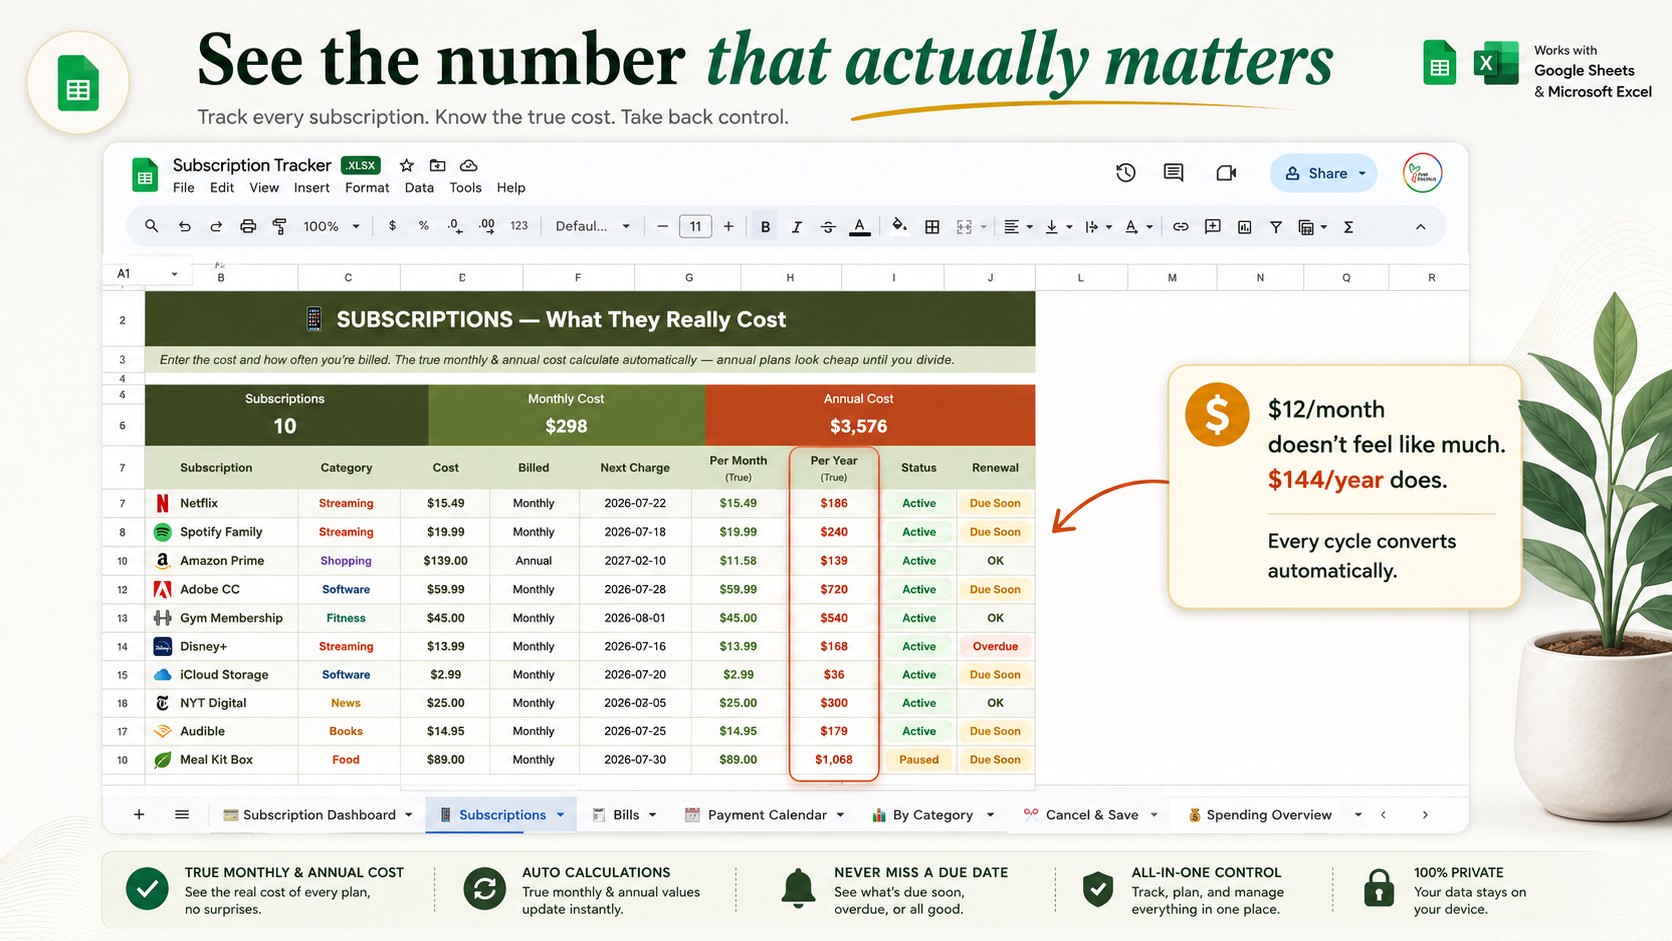1672x941 pixels.
Task: Open the all sheets list icon
Action: point(182,815)
